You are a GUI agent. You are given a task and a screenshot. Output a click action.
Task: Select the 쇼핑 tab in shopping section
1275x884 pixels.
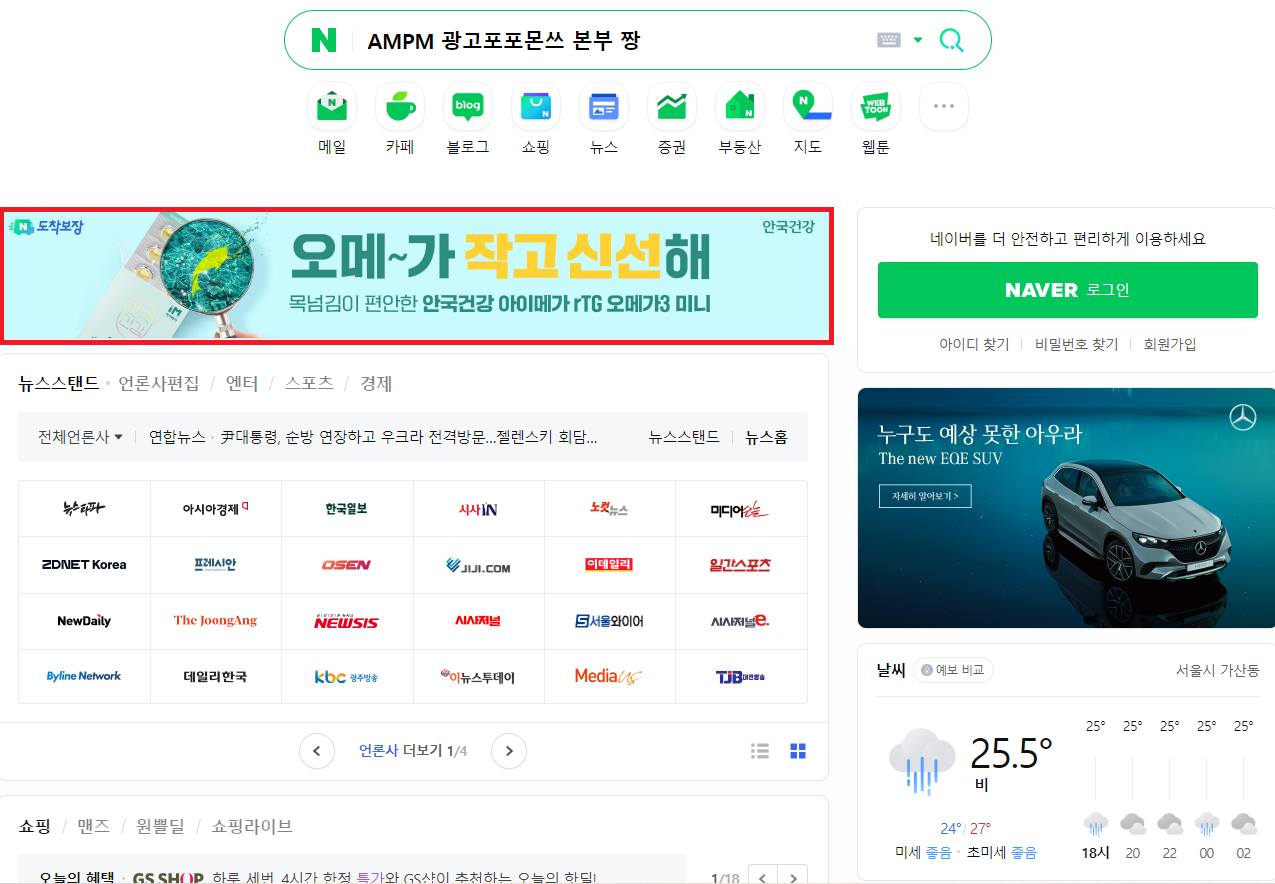(x=36, y=826)
